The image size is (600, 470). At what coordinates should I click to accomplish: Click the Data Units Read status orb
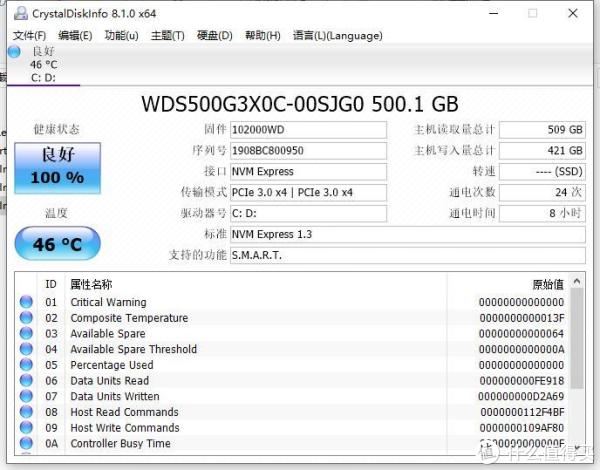26,380
